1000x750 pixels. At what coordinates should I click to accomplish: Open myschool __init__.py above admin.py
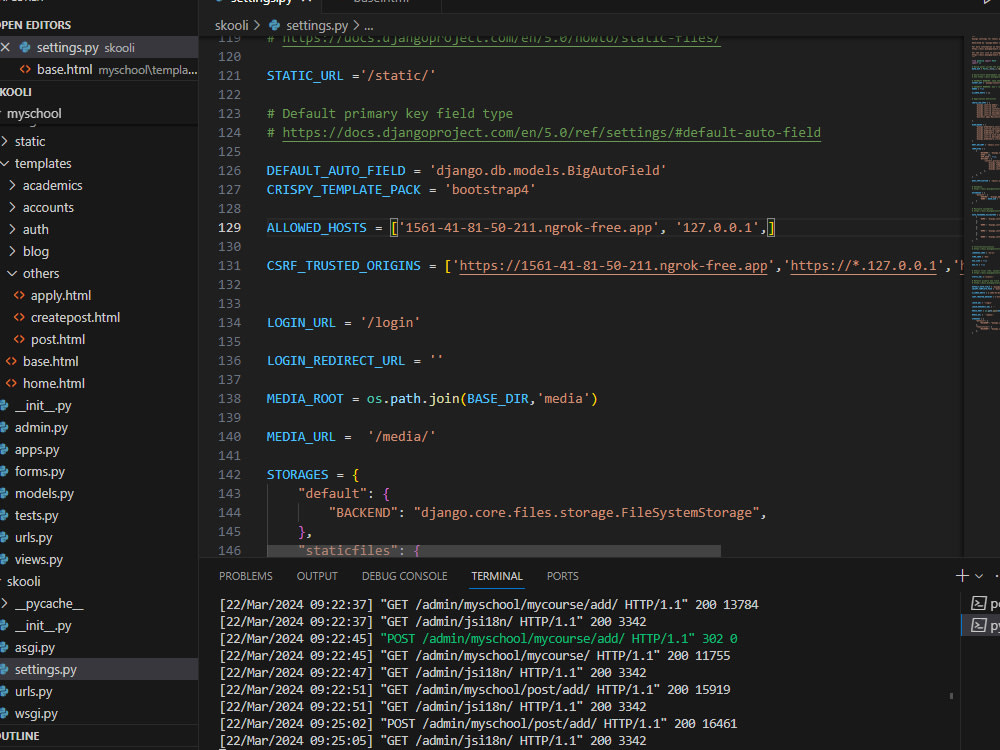click(x=99, y=406)
